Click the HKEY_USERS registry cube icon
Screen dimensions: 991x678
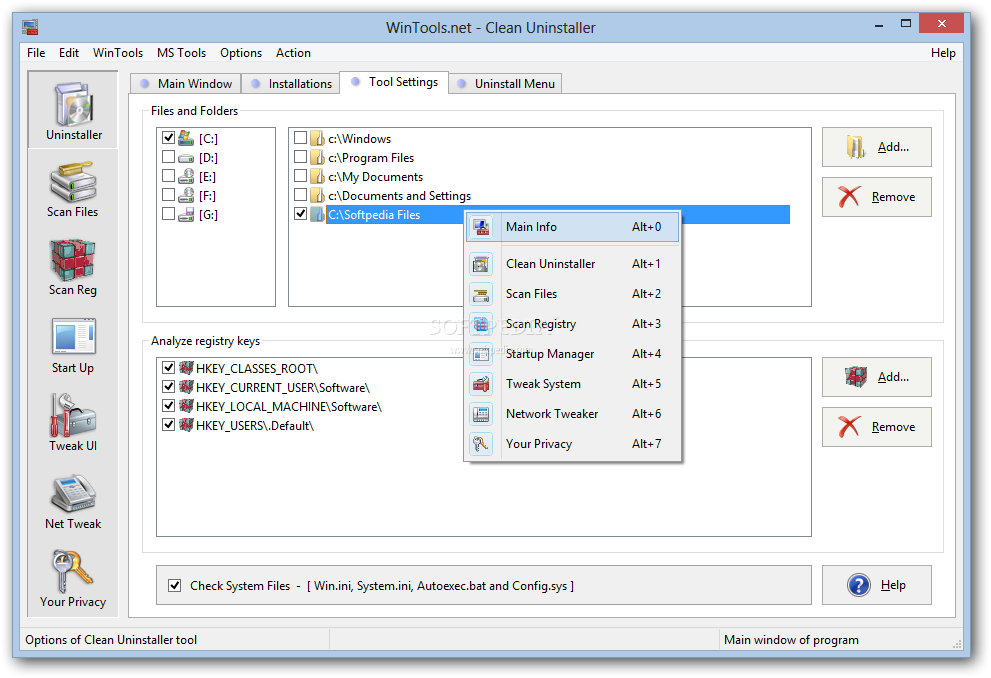click(186, 425)
